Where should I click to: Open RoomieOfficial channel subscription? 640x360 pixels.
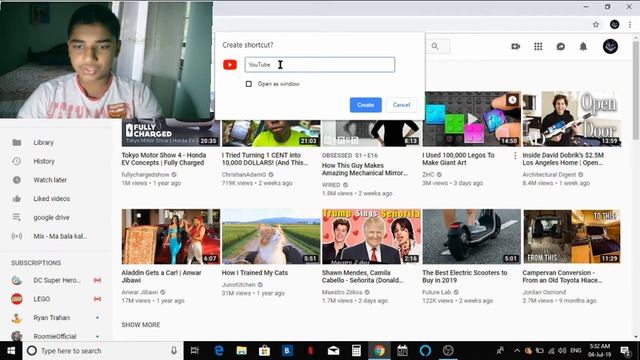tap(56, 336)
